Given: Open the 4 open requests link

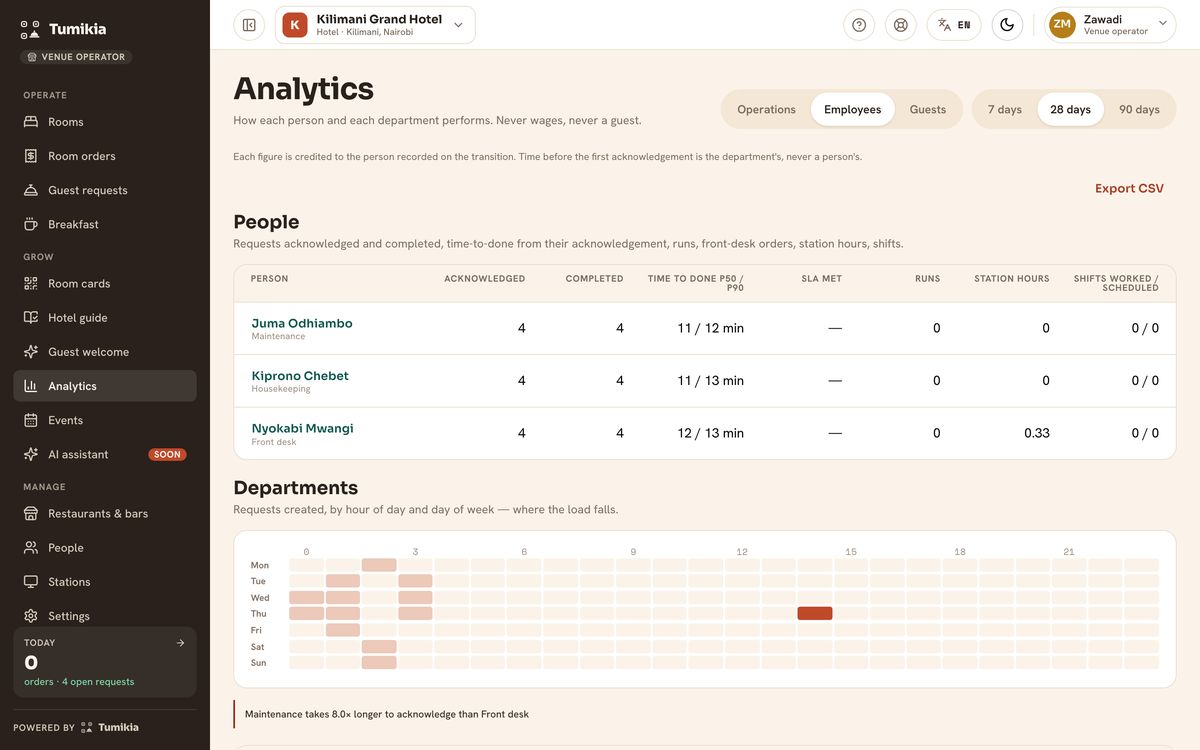Looking at the screenshot, I should tap(98, 682).
